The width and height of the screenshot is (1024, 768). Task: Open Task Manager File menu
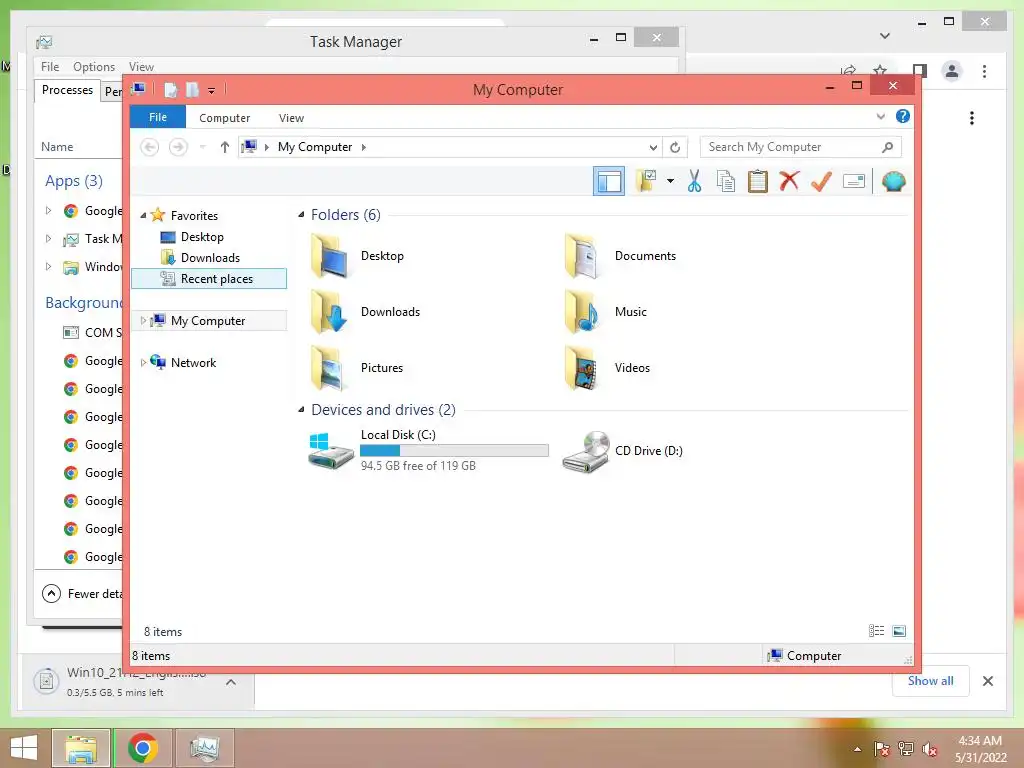coord(50,67)
